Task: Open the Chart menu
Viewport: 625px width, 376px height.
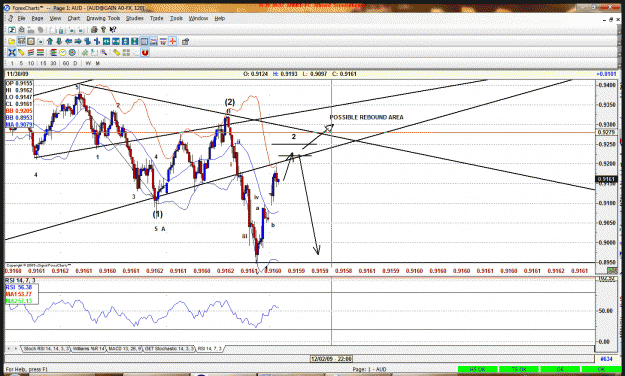Action: (74, 18)
